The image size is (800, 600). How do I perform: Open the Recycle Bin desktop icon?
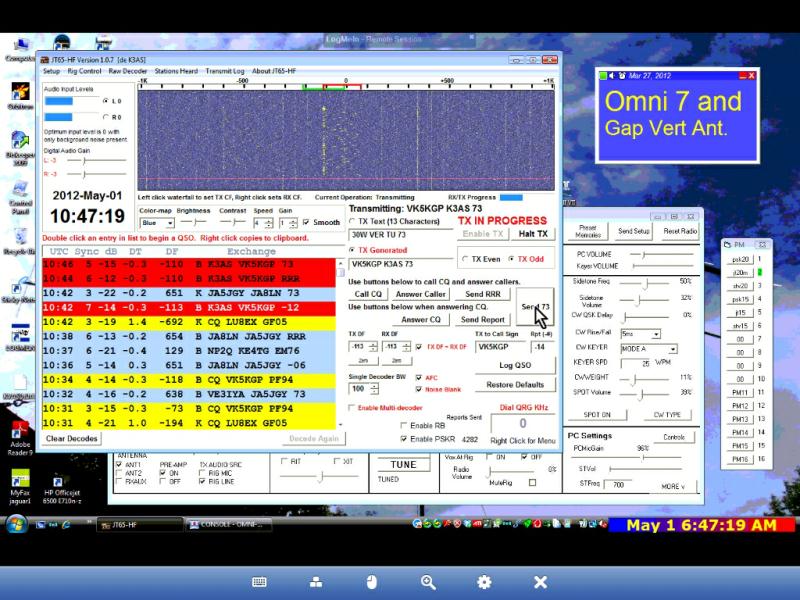20,242
